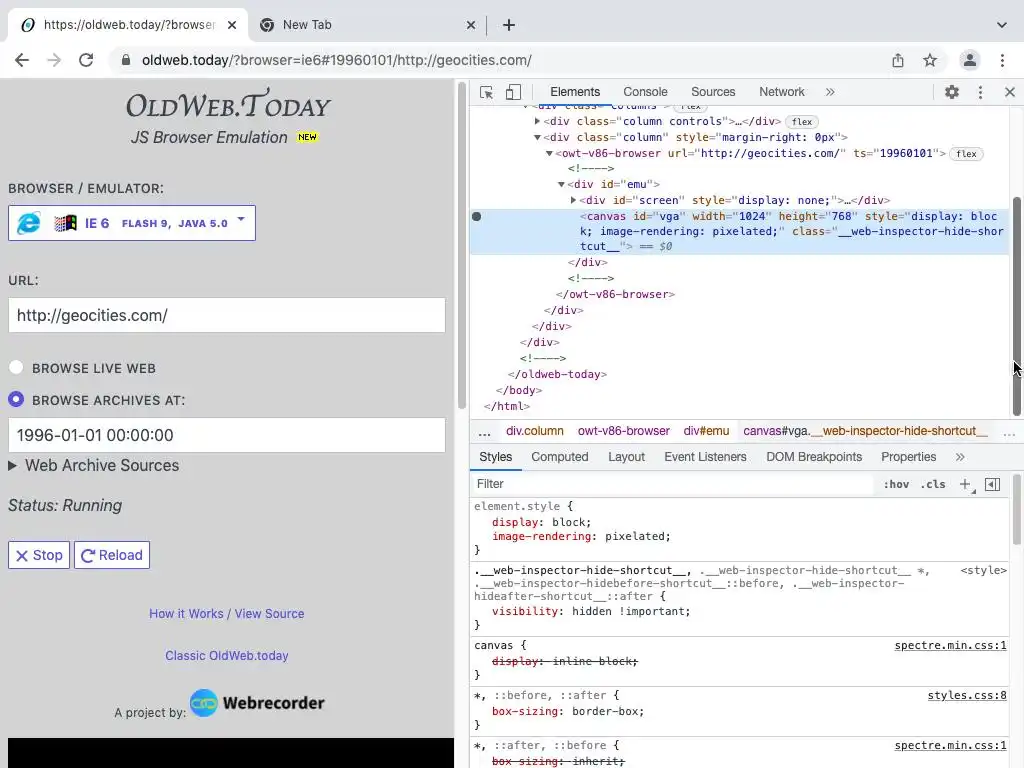Click the Reload emulator button

[x=112, y=555]
